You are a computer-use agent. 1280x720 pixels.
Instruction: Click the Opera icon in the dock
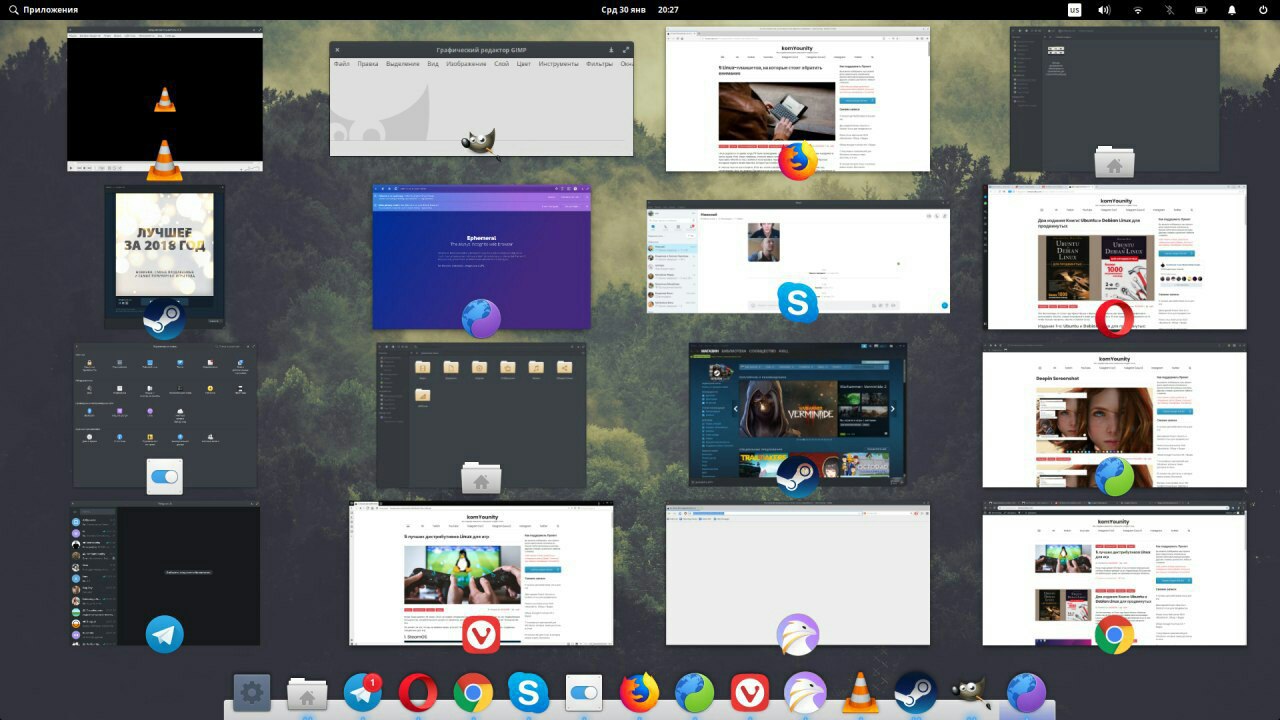tap(418, 692)
